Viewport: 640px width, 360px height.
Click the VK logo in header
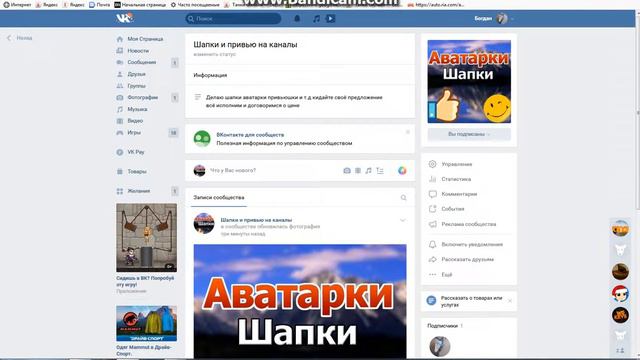124,18
